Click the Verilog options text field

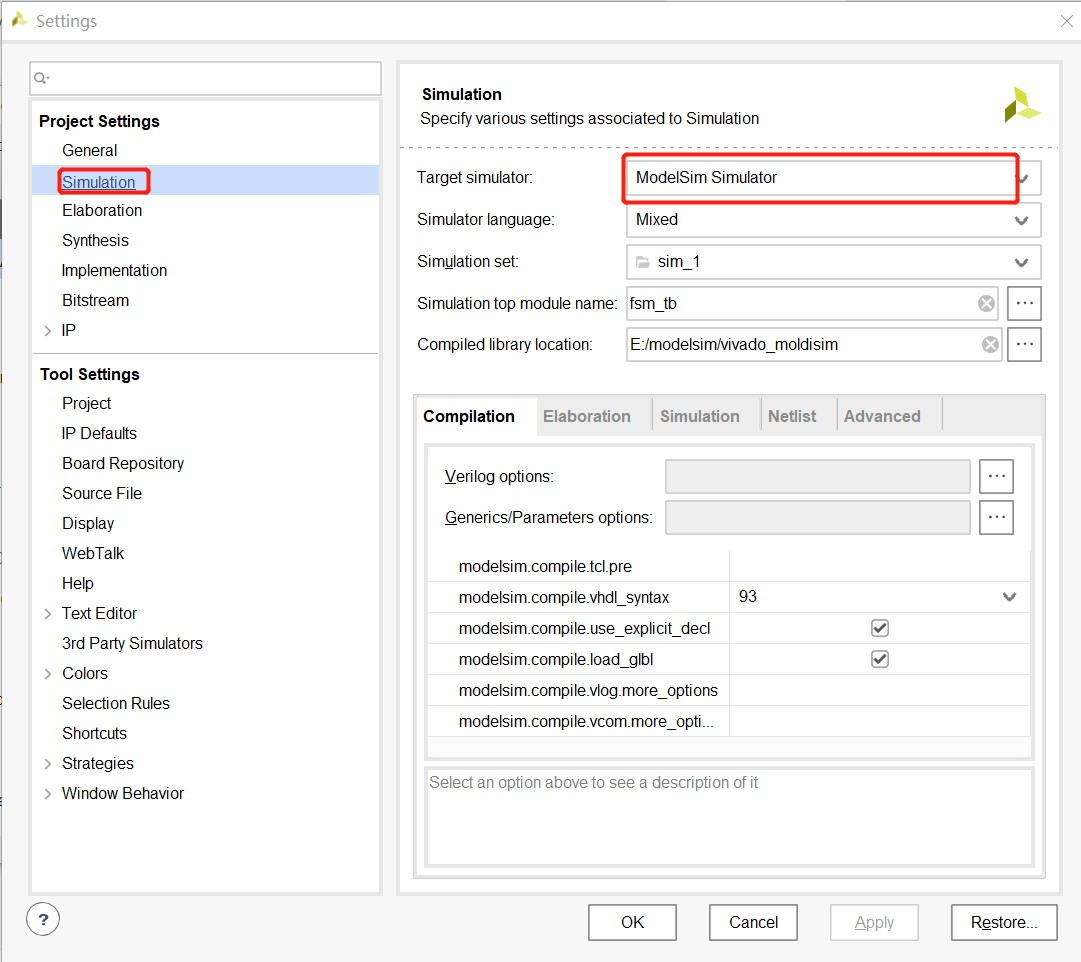tap(817, 476)
